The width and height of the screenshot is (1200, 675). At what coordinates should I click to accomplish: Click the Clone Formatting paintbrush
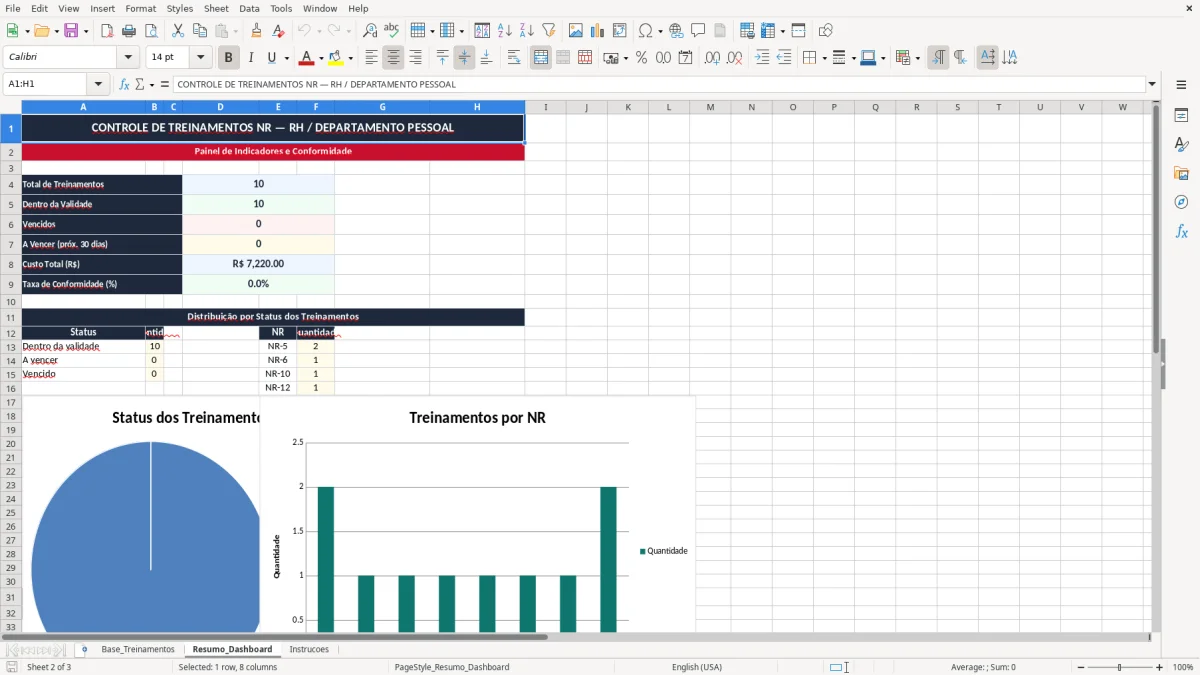tap(256, 31)
